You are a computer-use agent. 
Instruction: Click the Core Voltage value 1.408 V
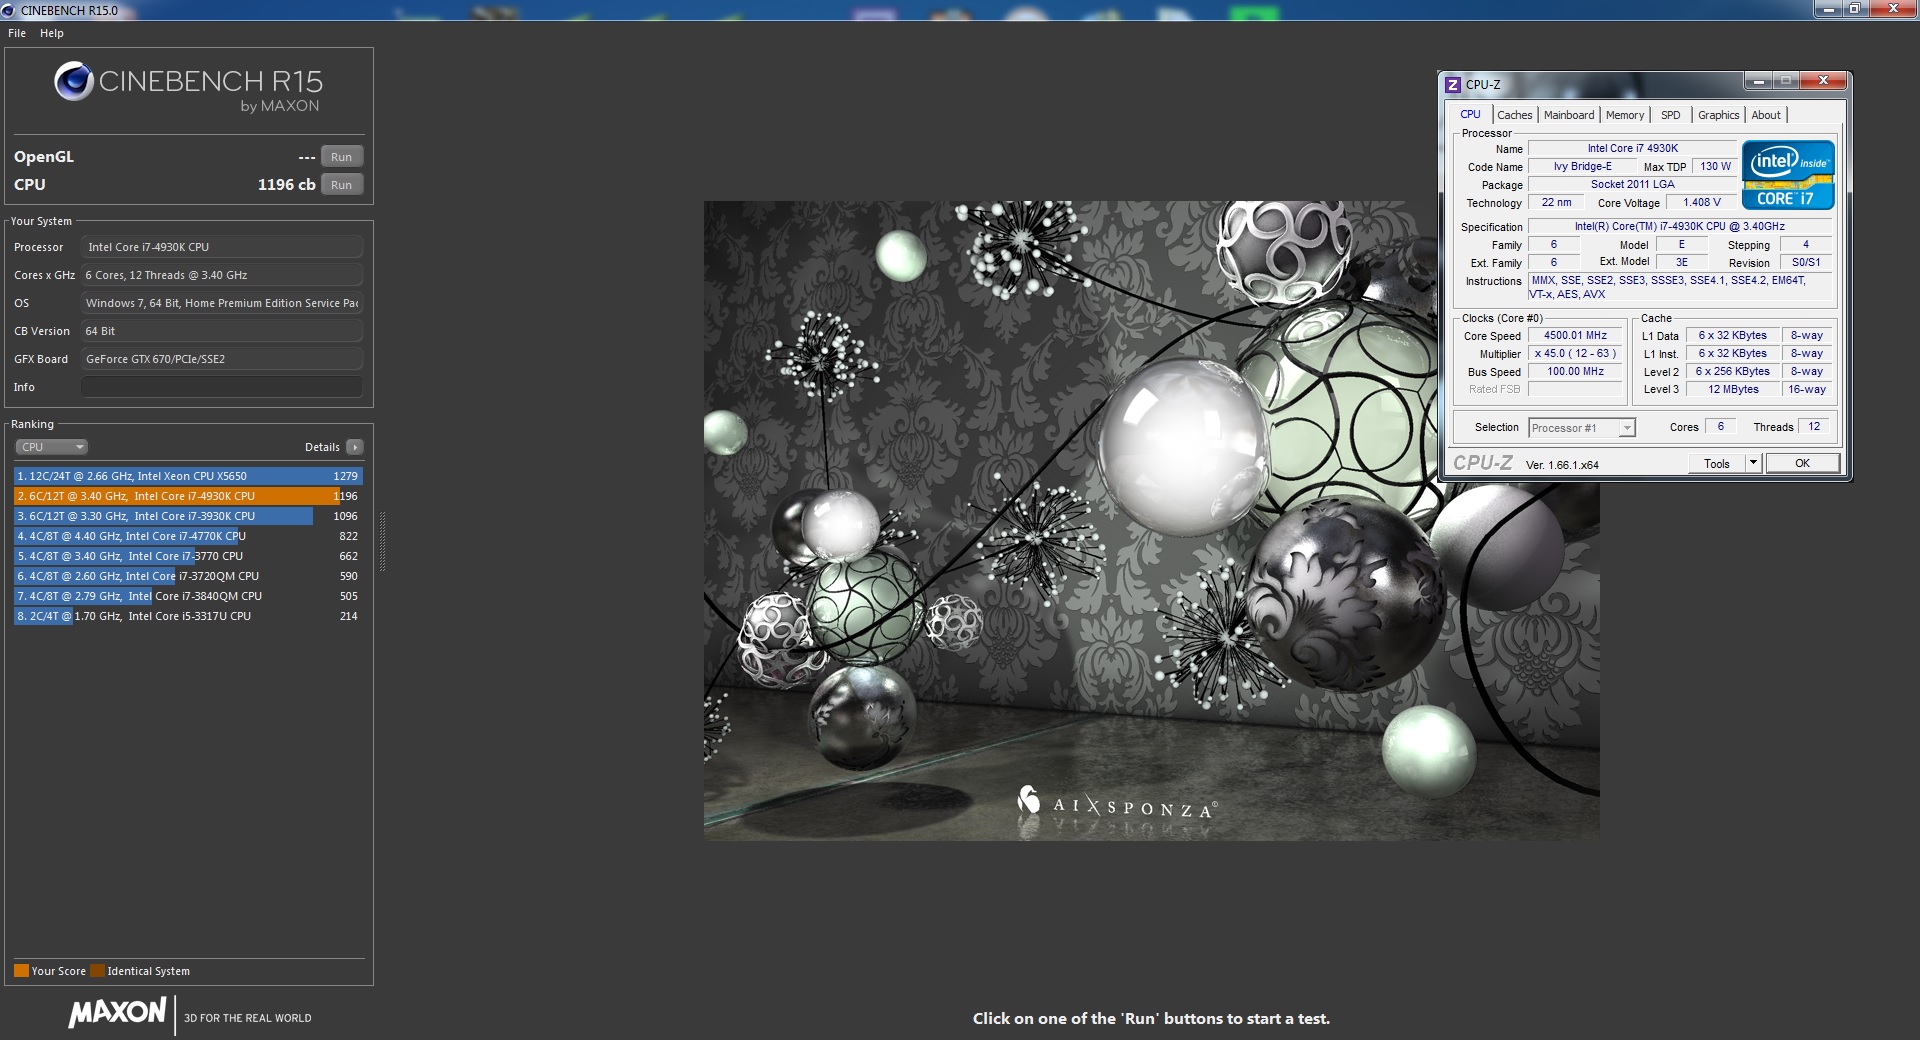[1701, 202]
